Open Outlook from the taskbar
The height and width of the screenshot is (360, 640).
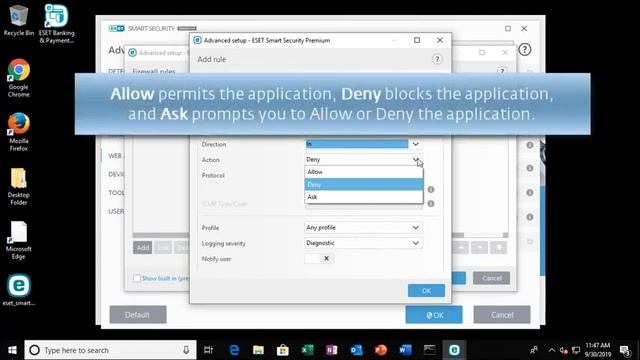coord(356,350)
